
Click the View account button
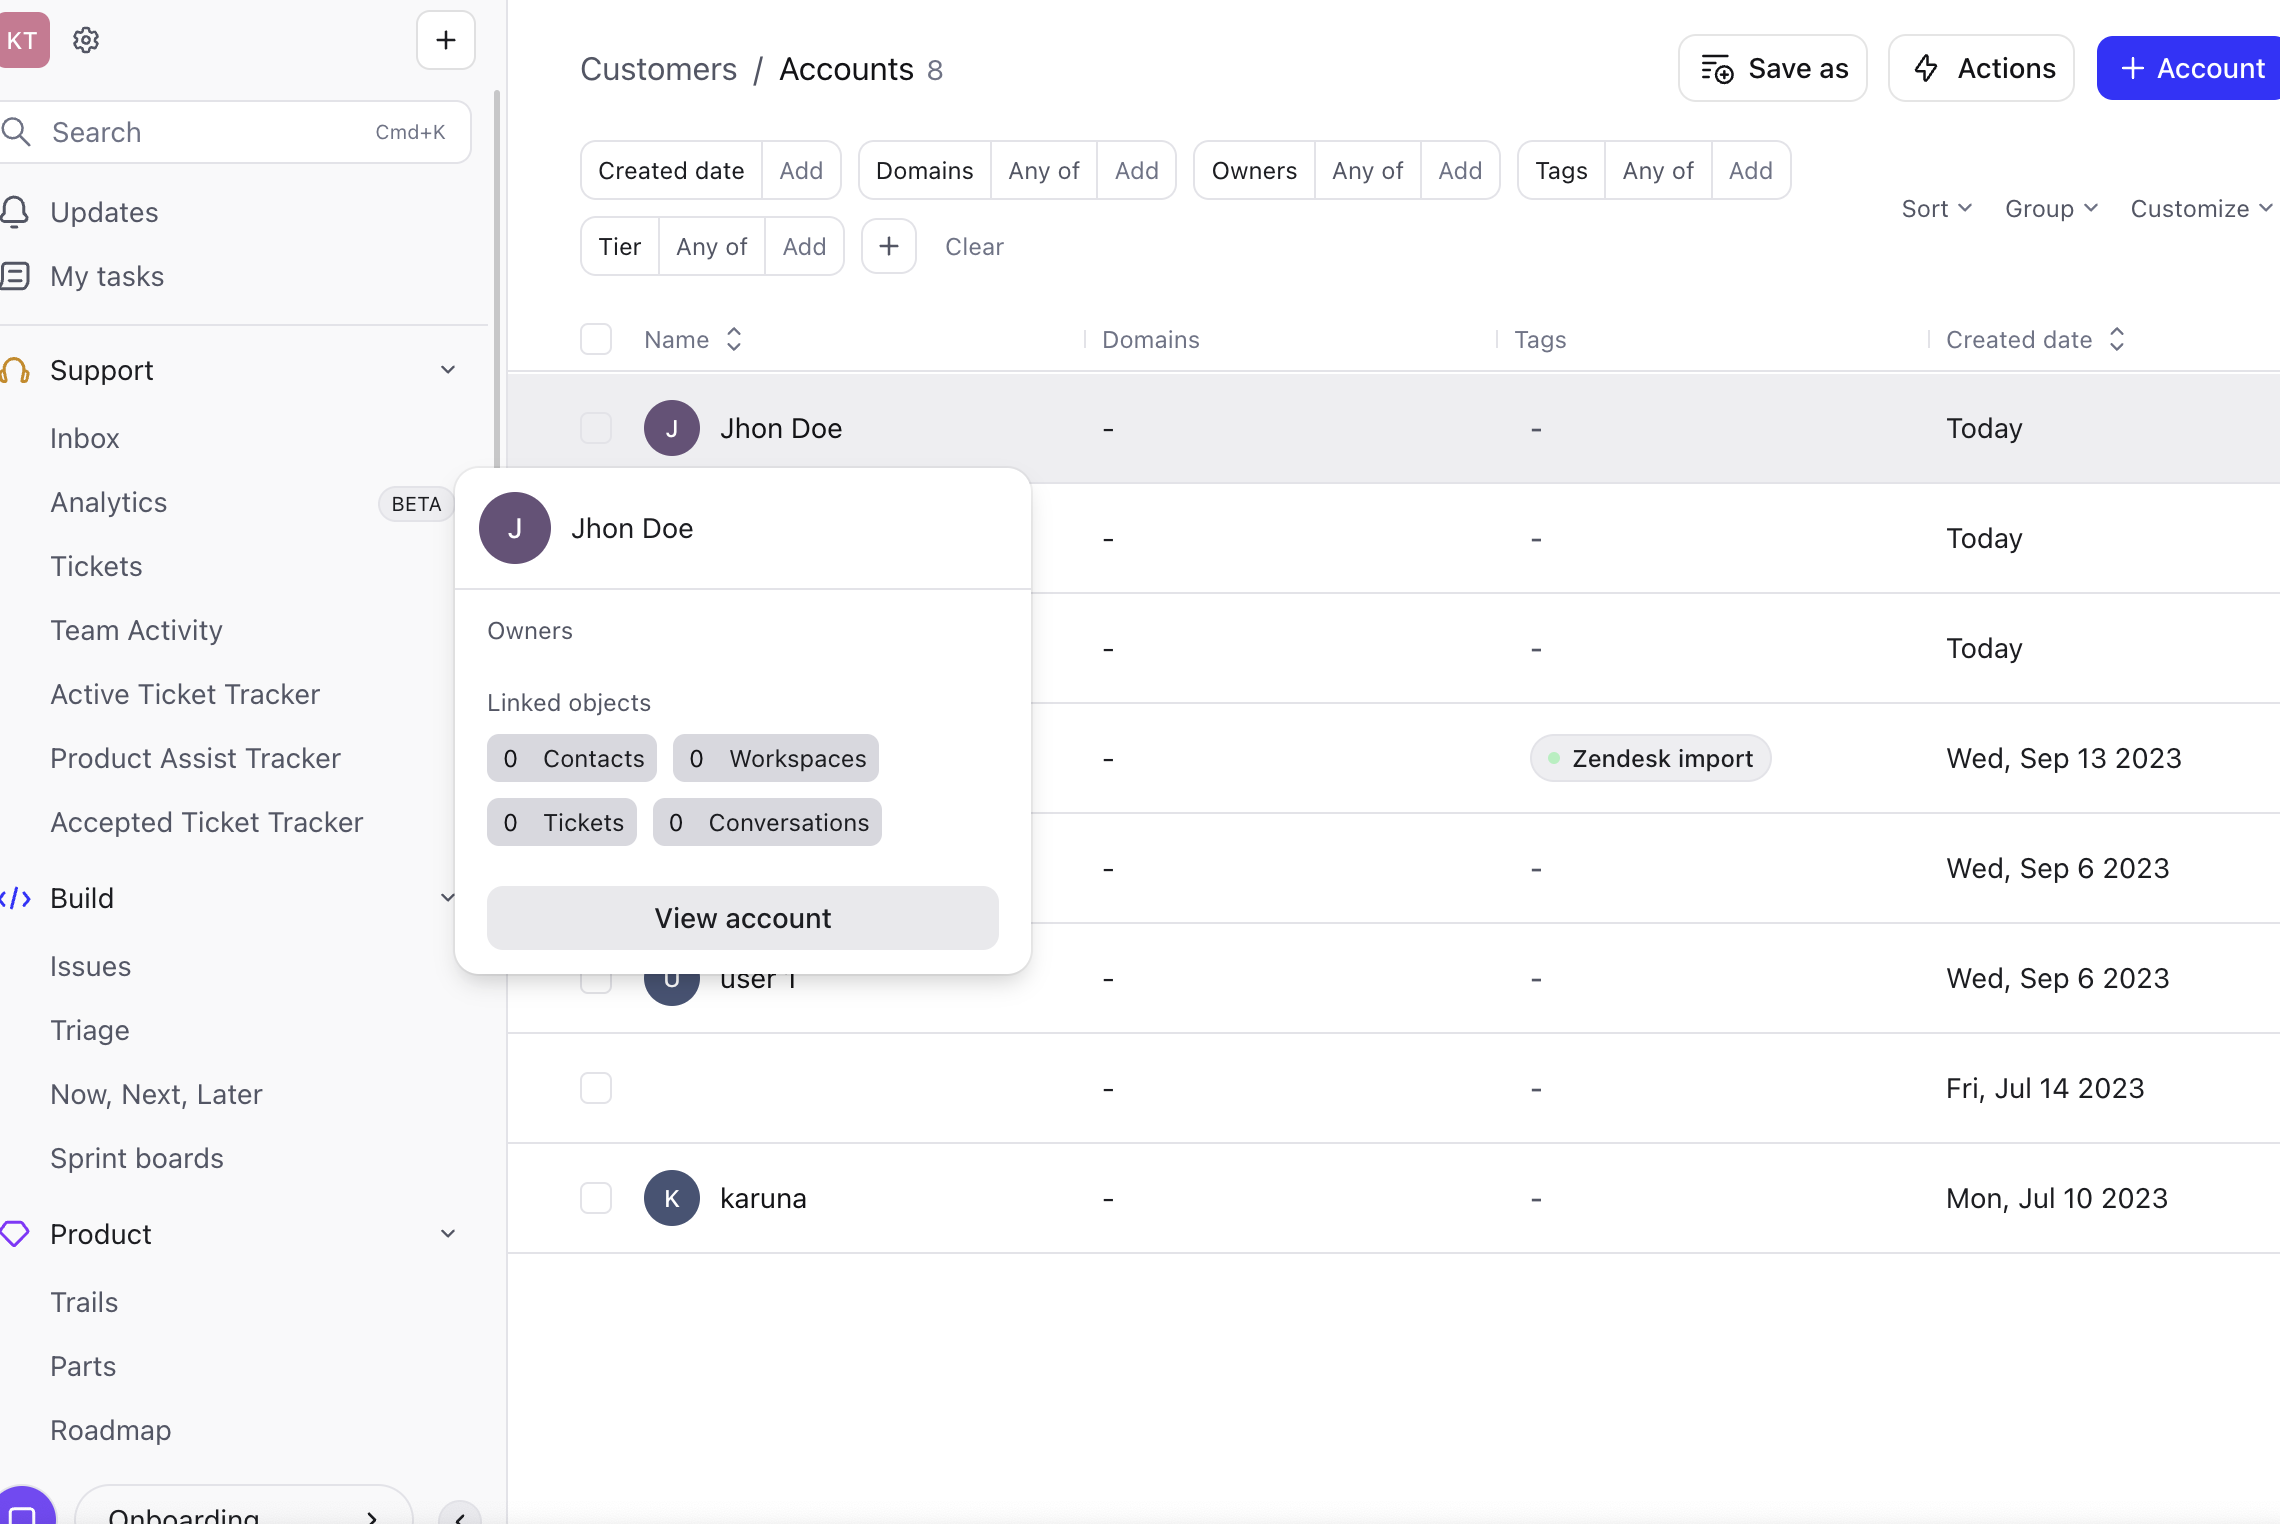(x=742, y=917)
